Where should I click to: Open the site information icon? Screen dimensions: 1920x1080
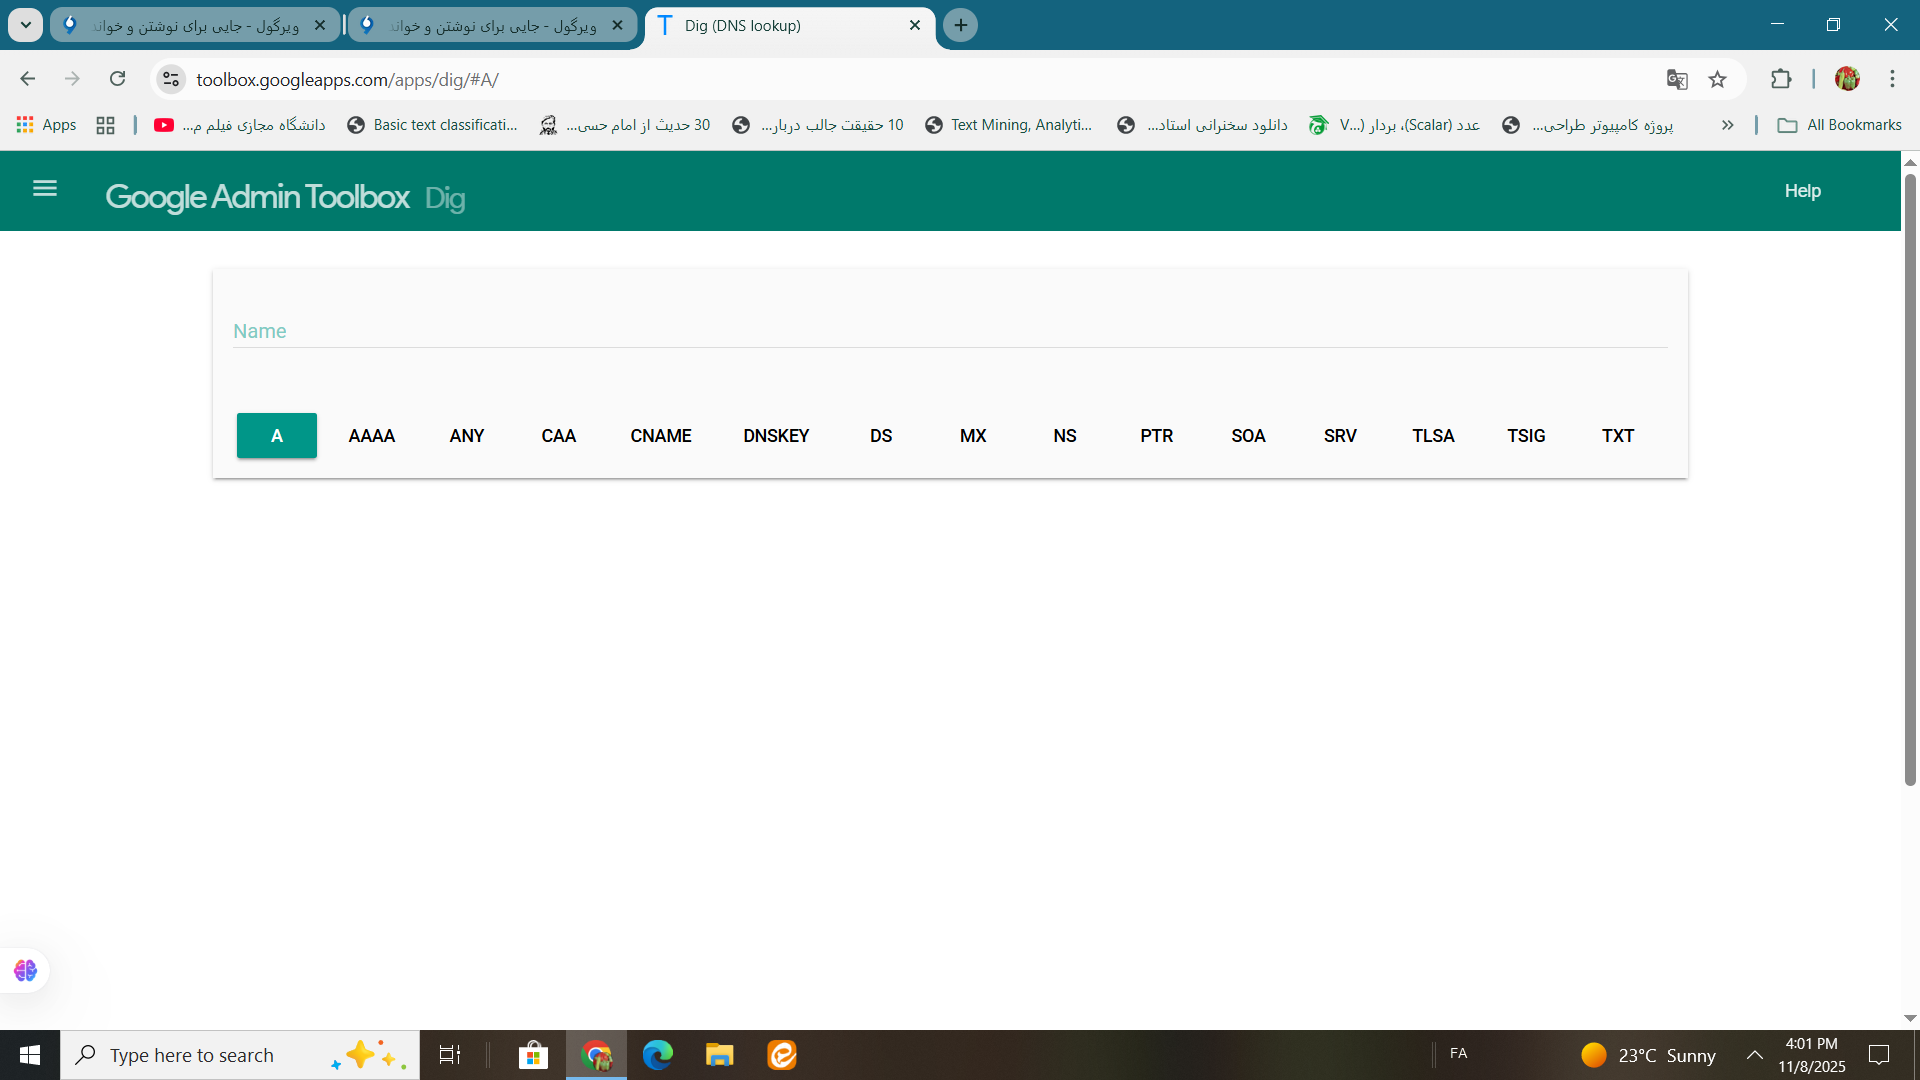pos(171,80)
